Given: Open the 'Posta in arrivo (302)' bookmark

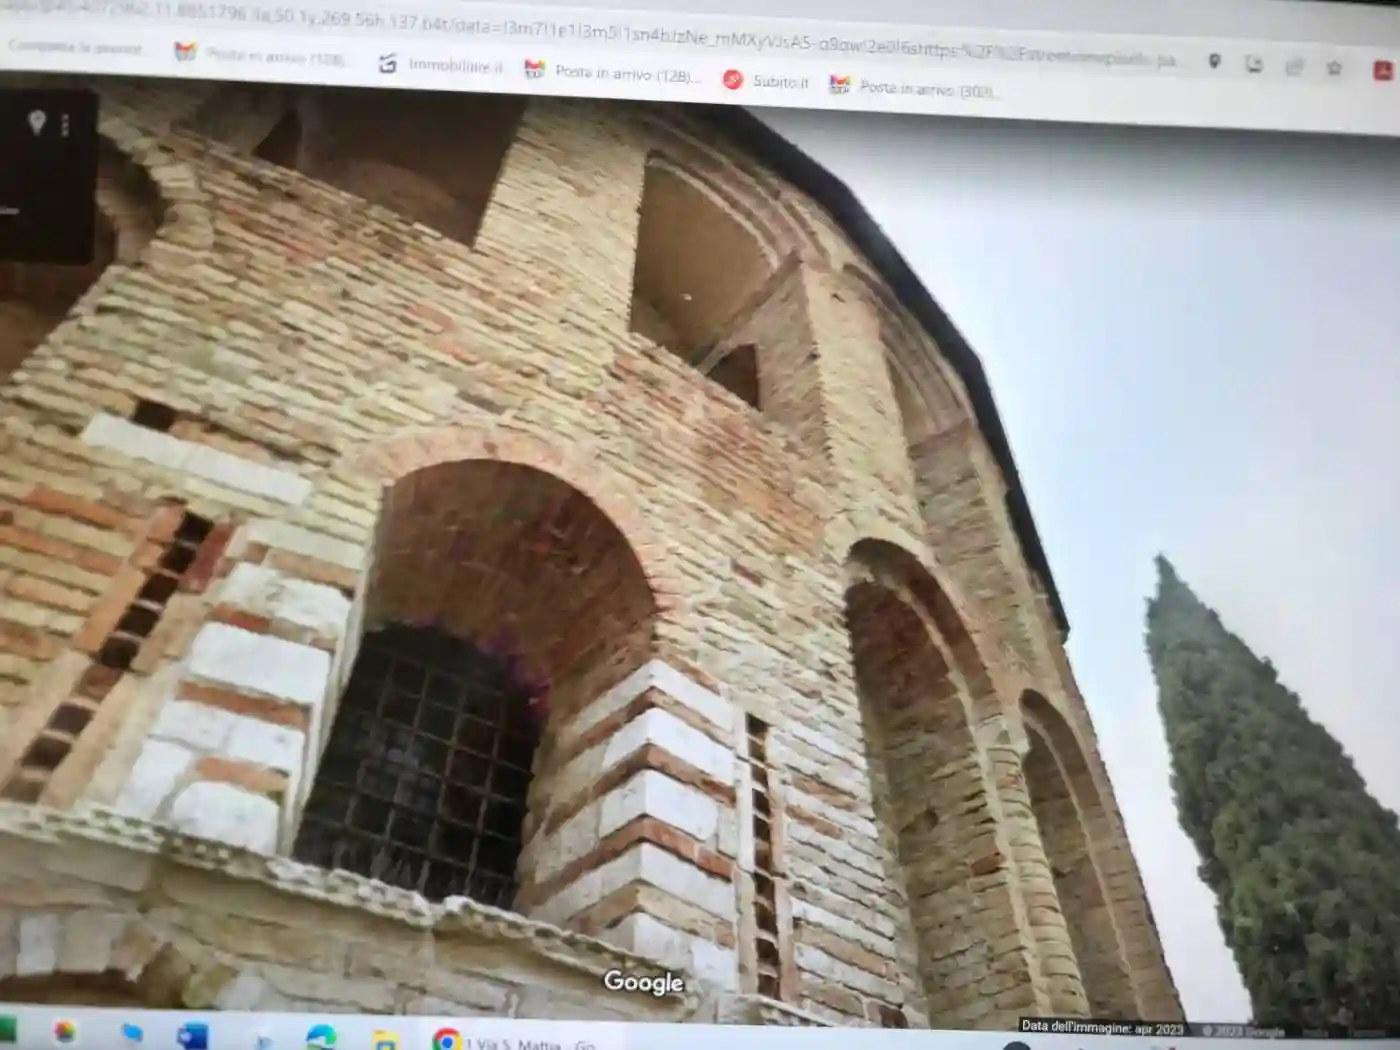Looking at the screenshot, I should [x=914, y=88].
